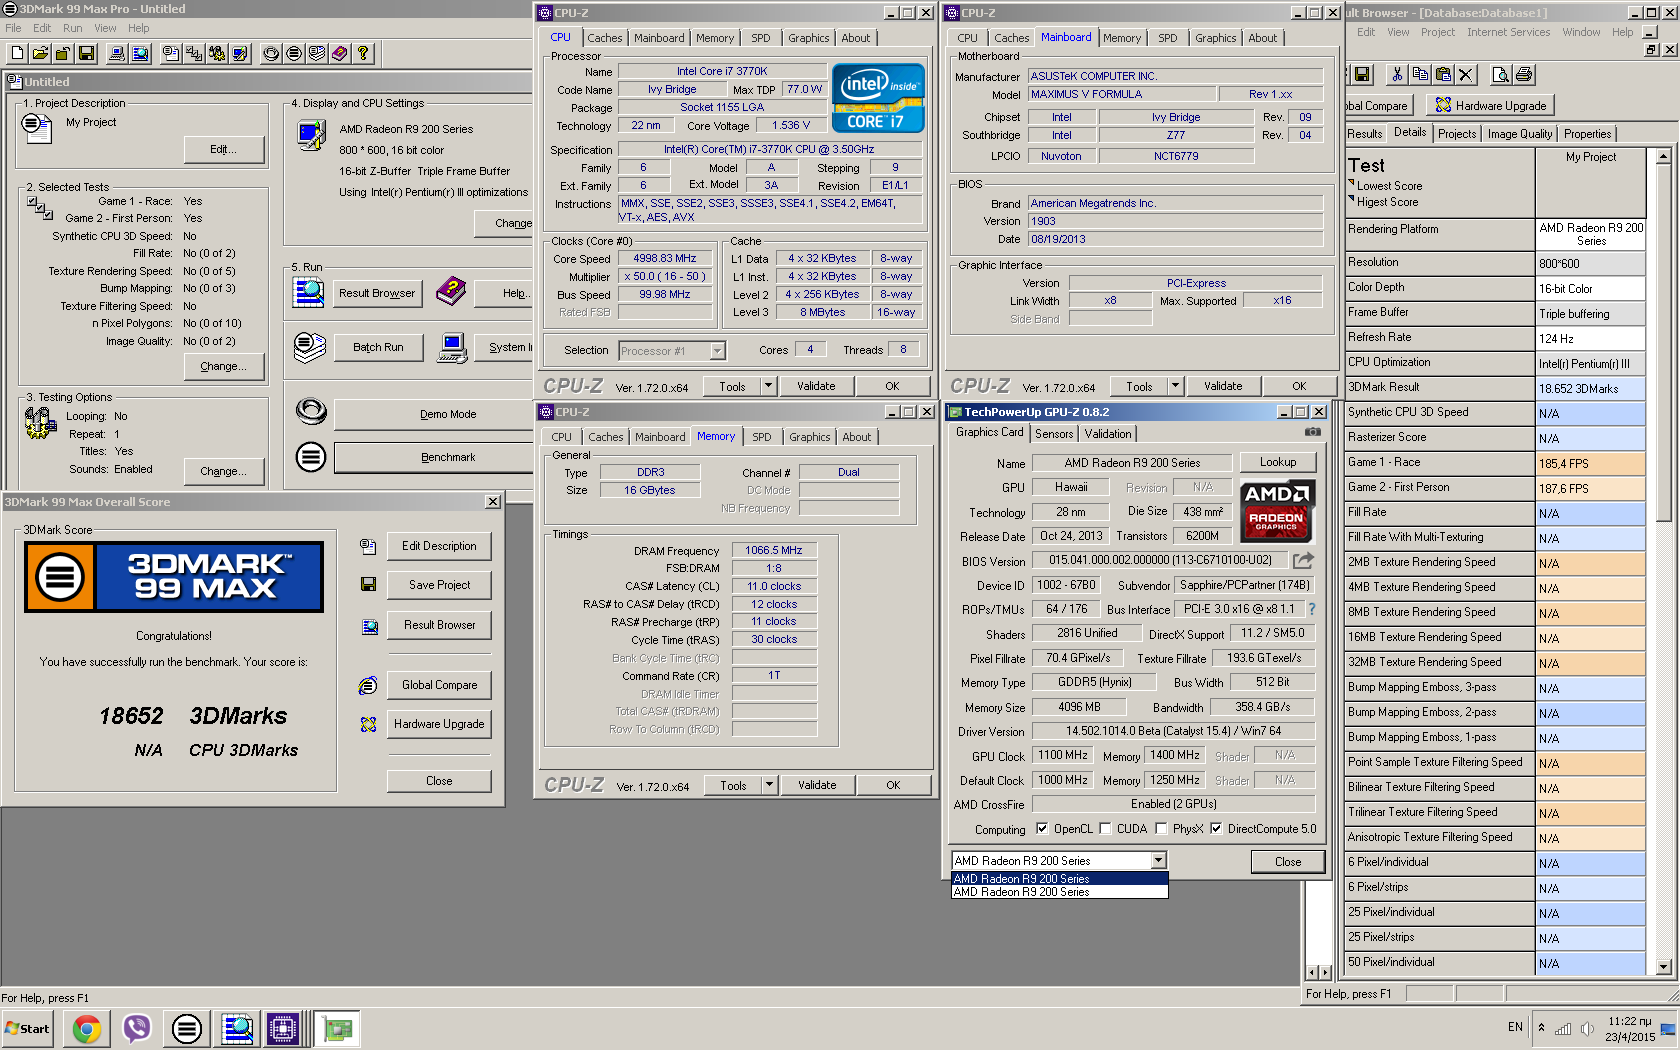Open the Result Browser toolbar icon with magnifier
Image resolution: width=1680 pixels, height=1050 pixels.
click(x=141, y=53)
